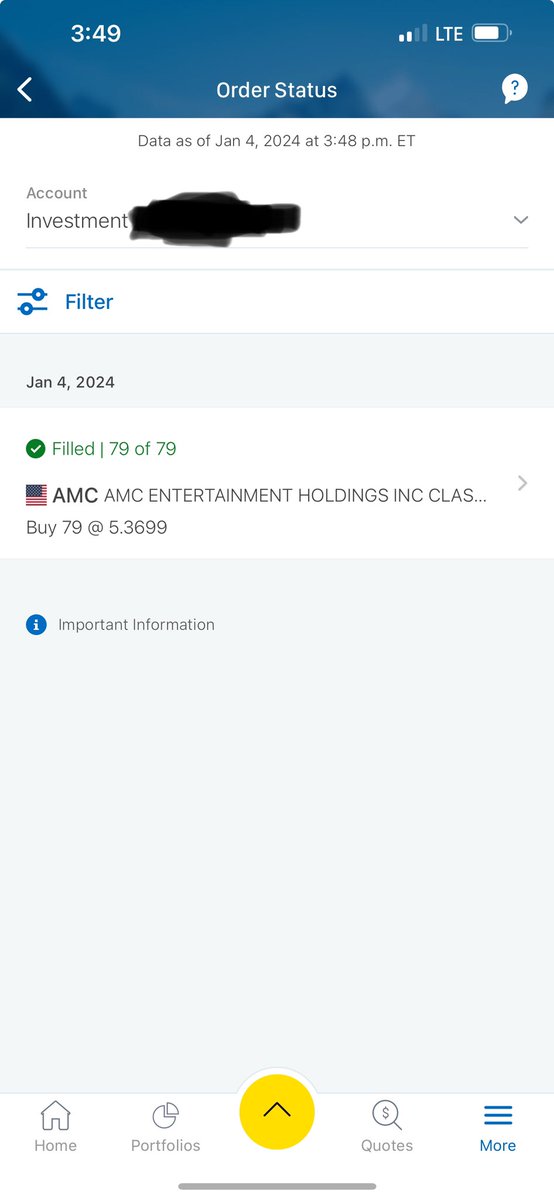The width and height of the screenshot is (554, 1200).
Task: Open the help chat bubble icon
Action: coord(515,89)
